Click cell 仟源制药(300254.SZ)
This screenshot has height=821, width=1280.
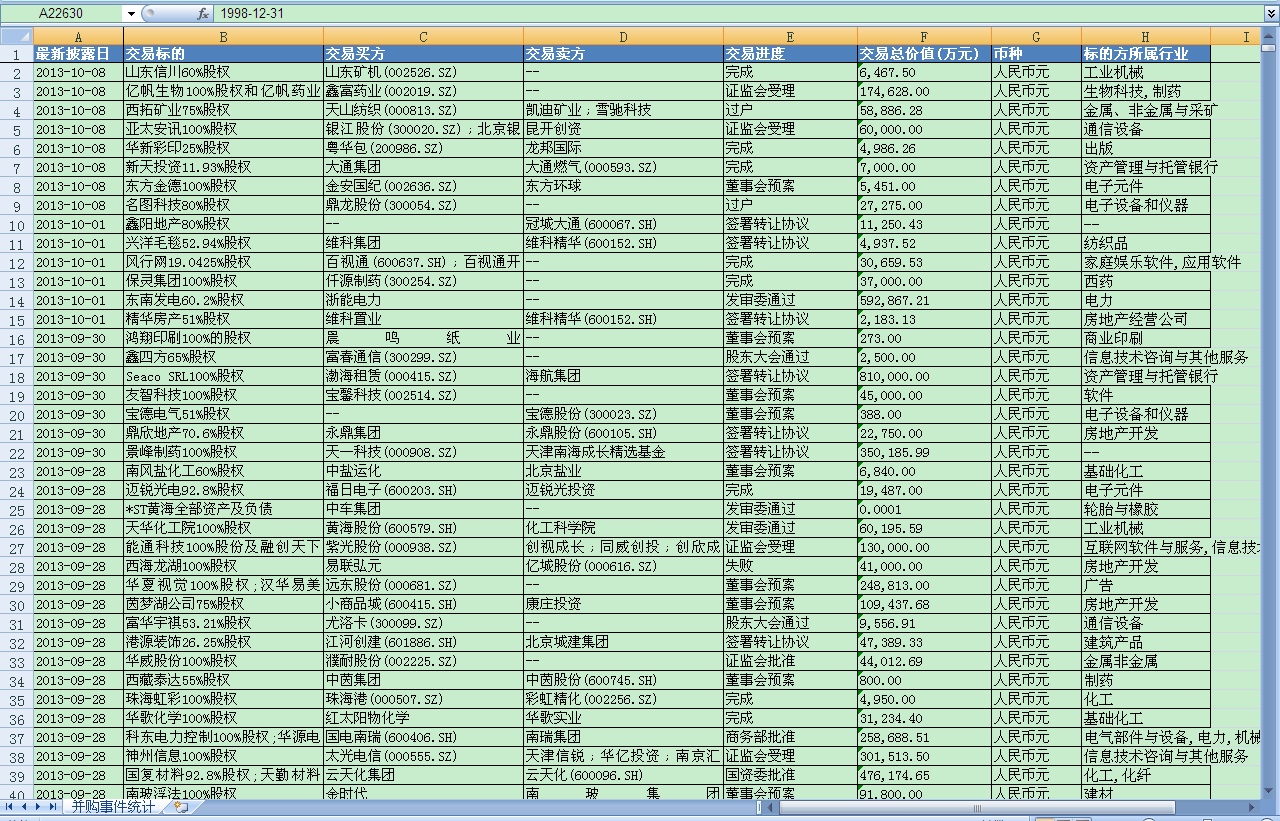click(x=423, y=282)
